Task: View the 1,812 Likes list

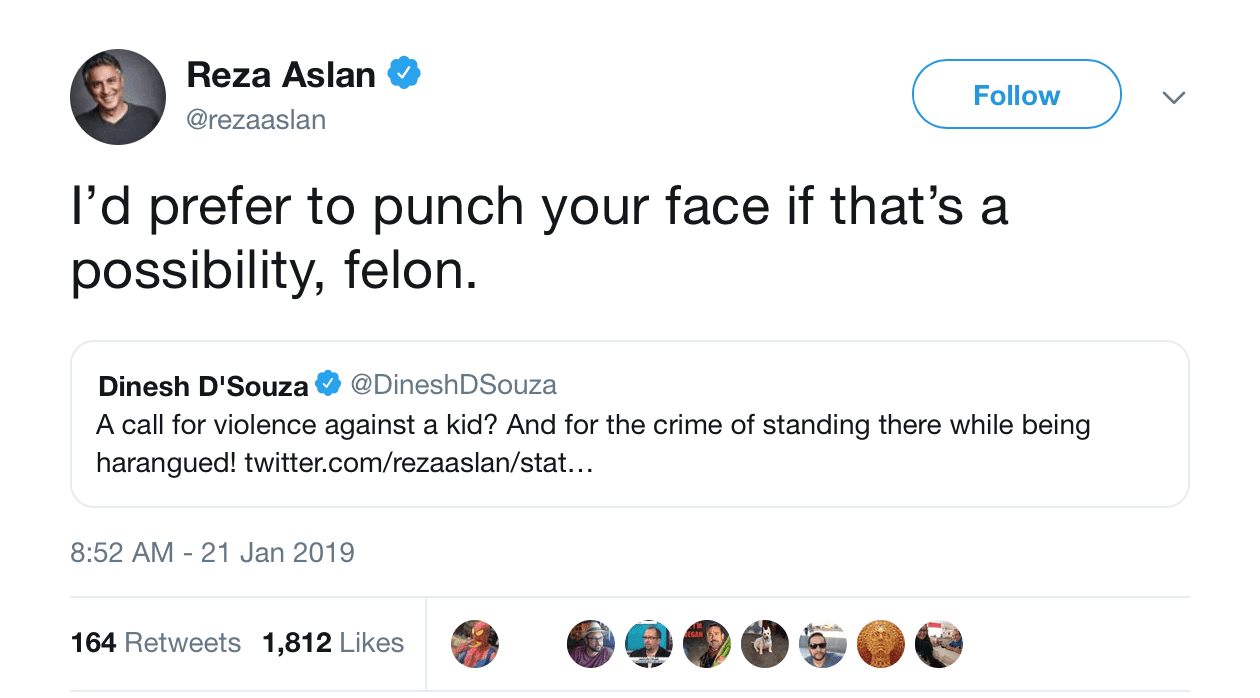Action: 333,642
